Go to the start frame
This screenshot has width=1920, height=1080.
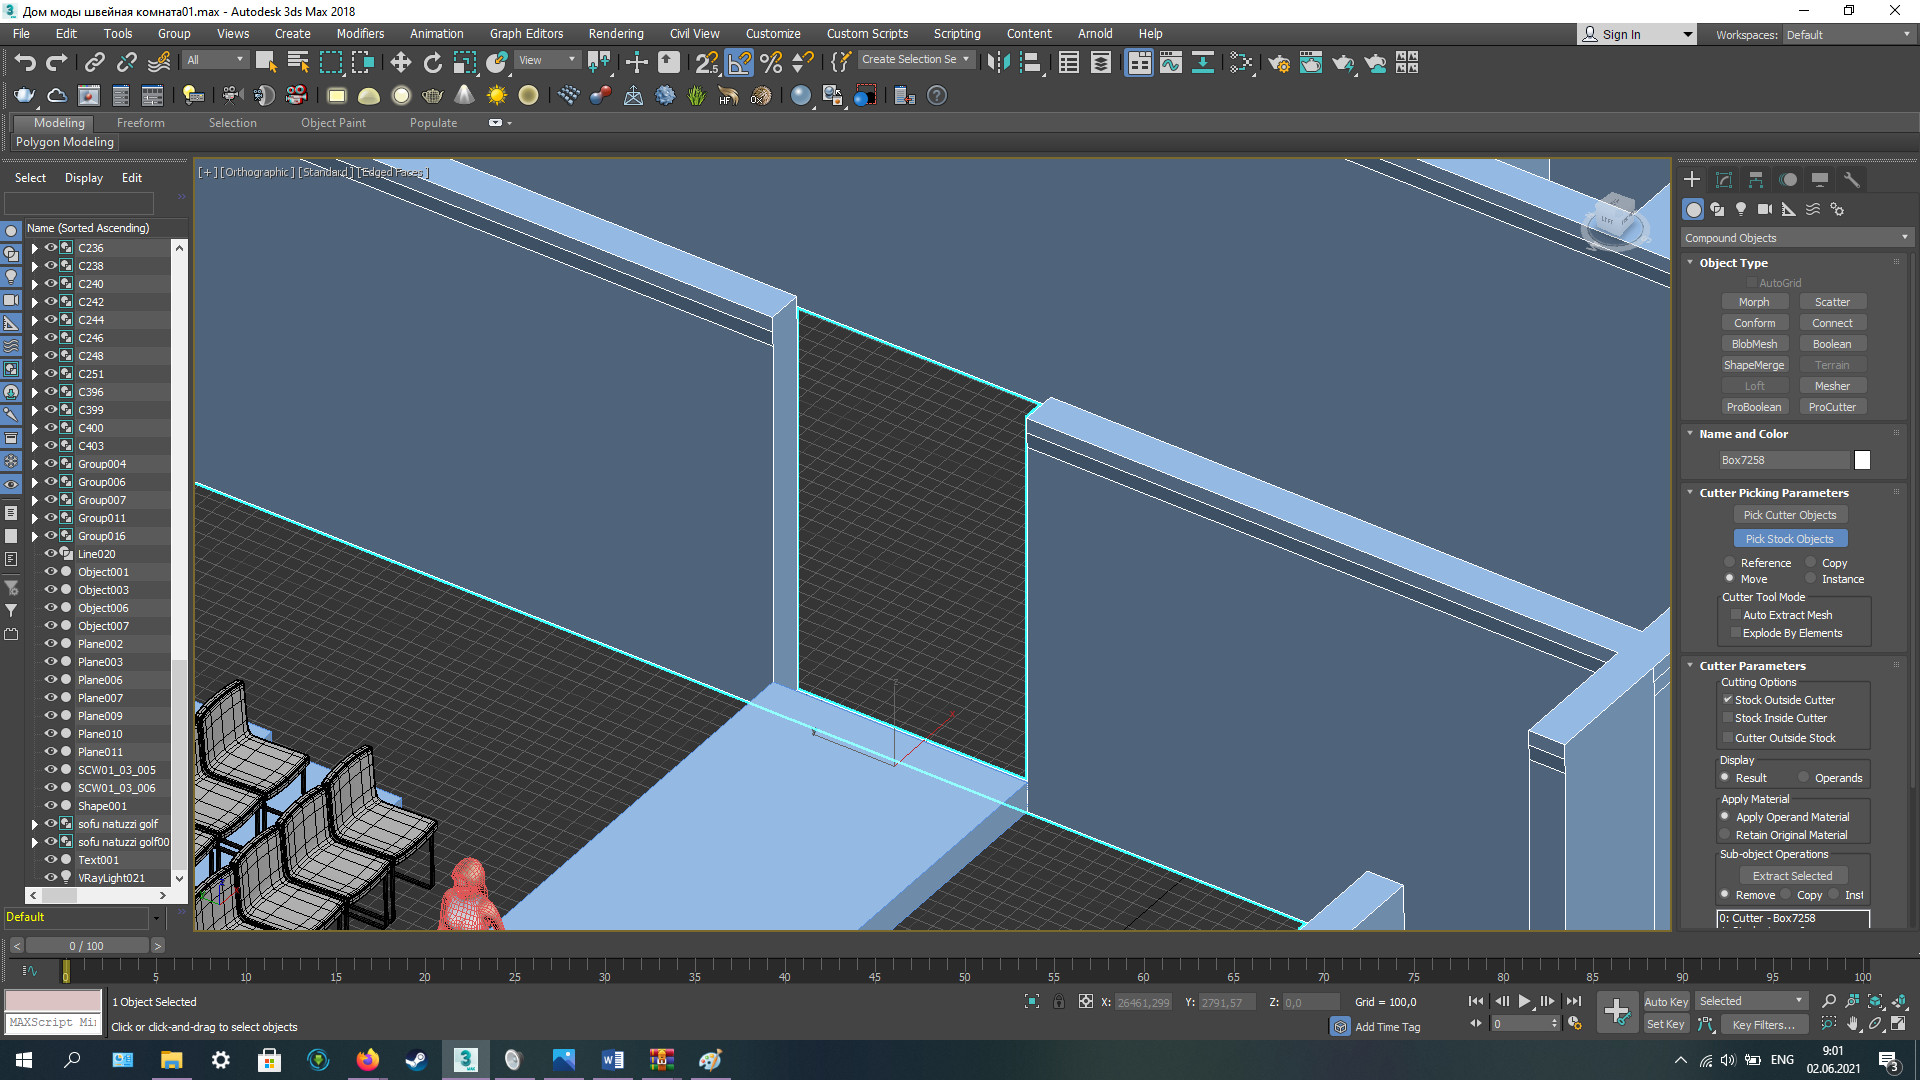pos(1476,1001)
